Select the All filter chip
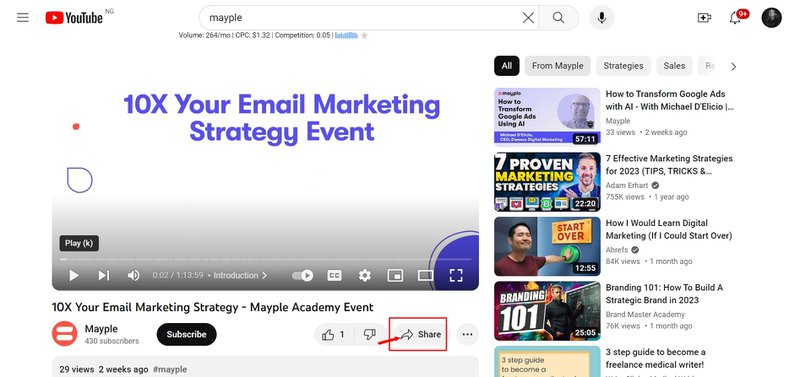800x377 pixels. pyautogui.click(x=507, y=66)
